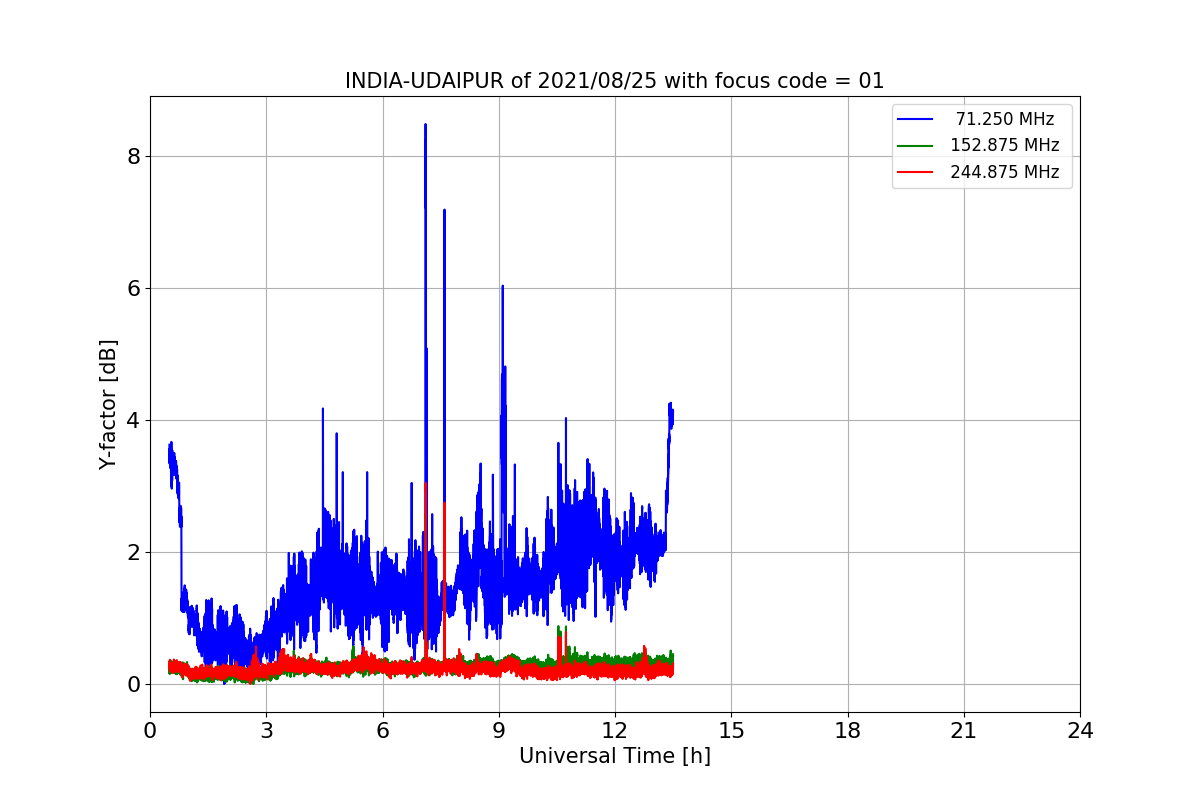Click the plot title INDIA-UDAIPUR of 2021/08/25
The width and height of the screenshot is (1200, 800).
[614, 81]
